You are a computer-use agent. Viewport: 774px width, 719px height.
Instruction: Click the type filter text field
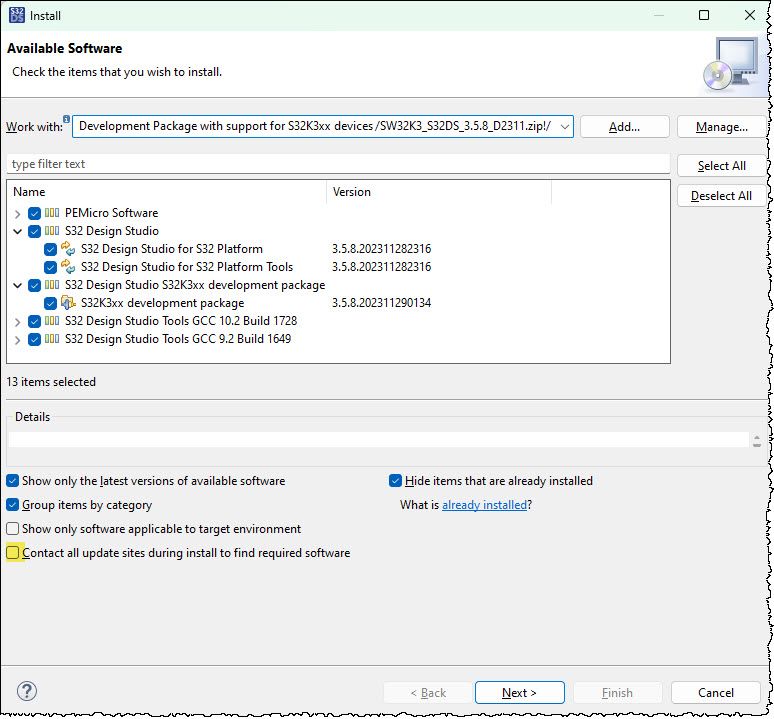coord(338,164)
